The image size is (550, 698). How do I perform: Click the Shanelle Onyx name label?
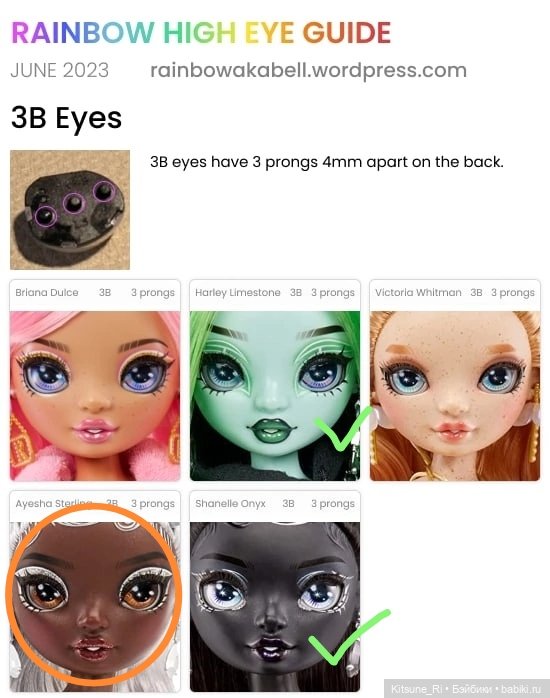pyautogui.click(x=230, y=503)
